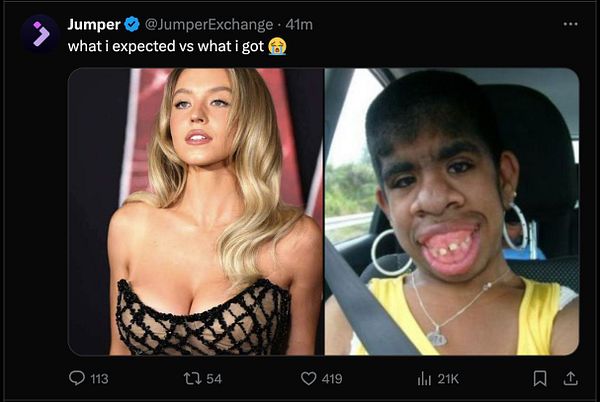Open the three-dot more options menu

pos(570,24)
